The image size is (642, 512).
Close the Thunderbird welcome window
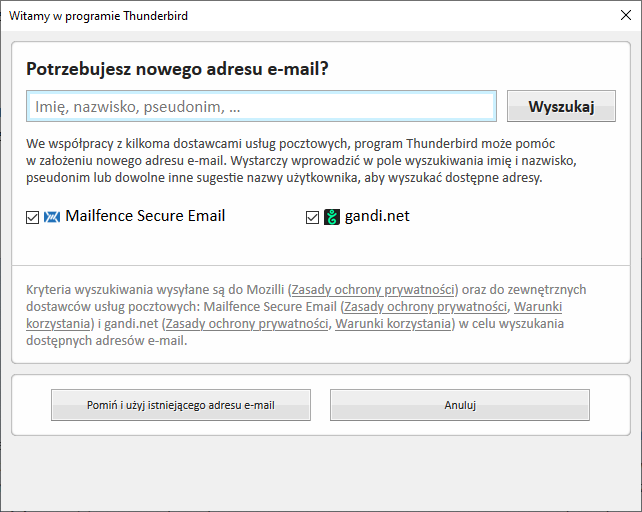click(626, 16)
